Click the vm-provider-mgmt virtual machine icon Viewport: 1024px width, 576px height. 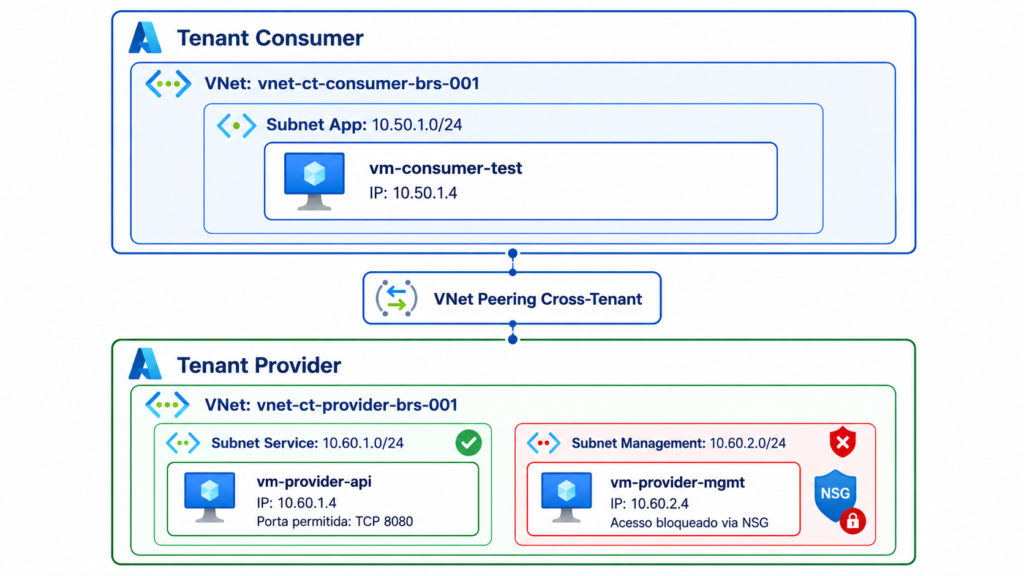pos(566,497)
